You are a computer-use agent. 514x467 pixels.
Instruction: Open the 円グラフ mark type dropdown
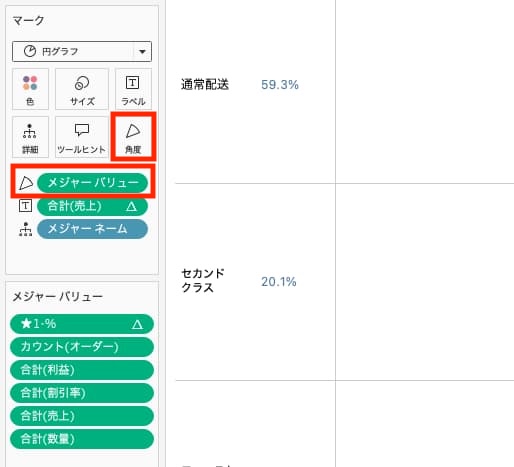coord(82,51)
